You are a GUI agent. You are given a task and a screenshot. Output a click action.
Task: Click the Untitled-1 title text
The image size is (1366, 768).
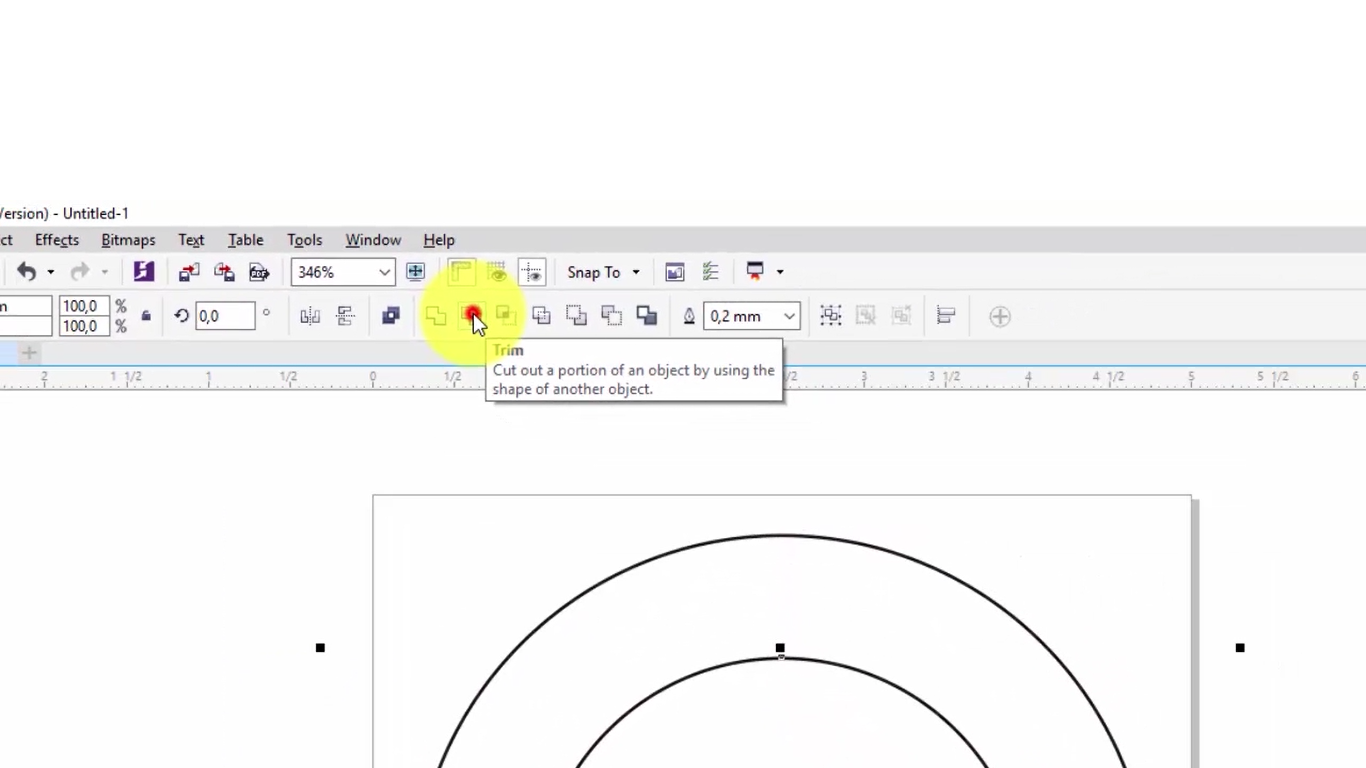click(x=96, y=213)
